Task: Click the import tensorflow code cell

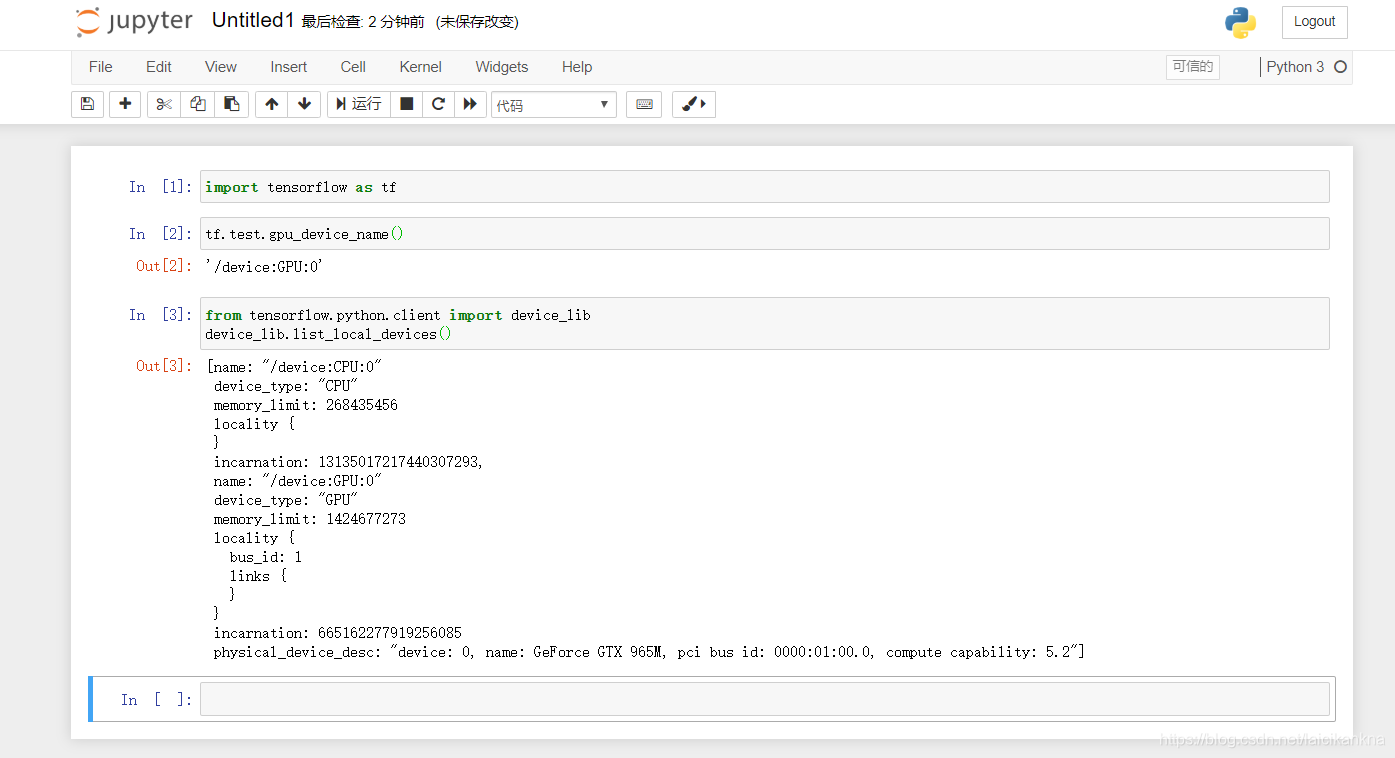Action: [765, 187]
